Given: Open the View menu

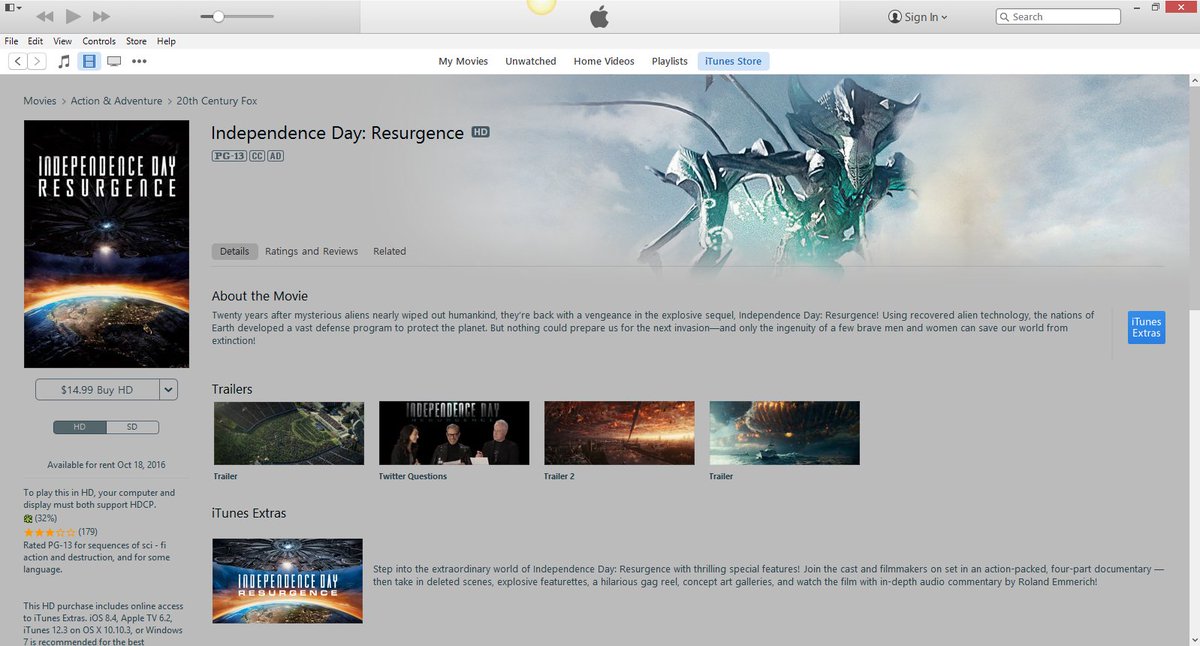Looking at the screenshot, I should click(x=62, y=41).
